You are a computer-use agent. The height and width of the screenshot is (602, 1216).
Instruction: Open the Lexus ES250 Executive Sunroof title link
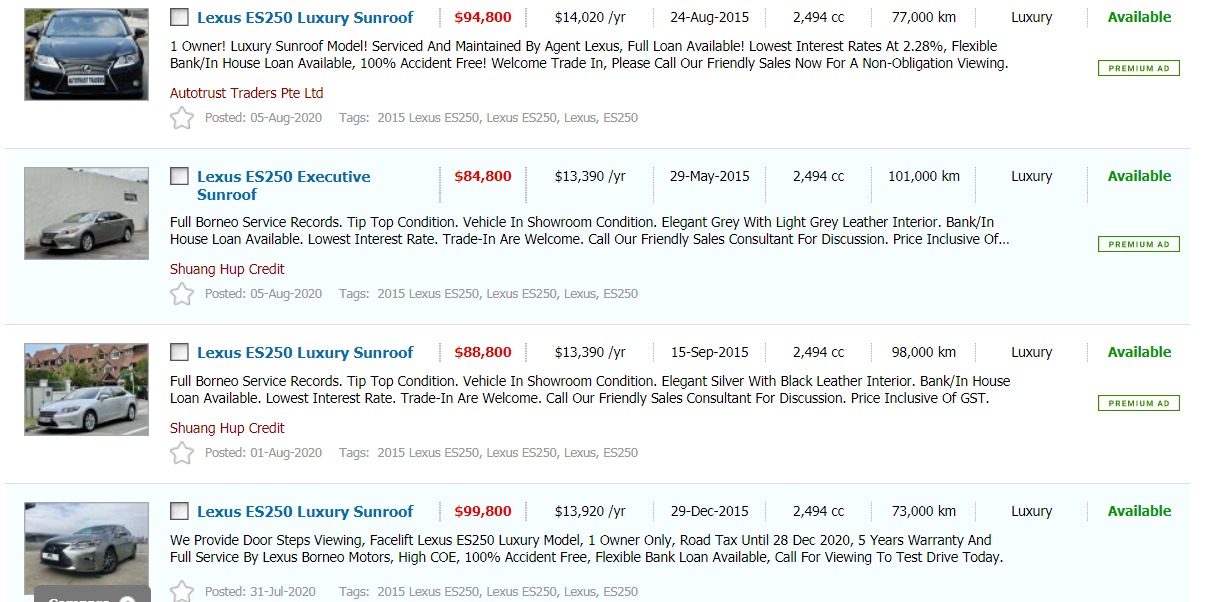point(283,185)
